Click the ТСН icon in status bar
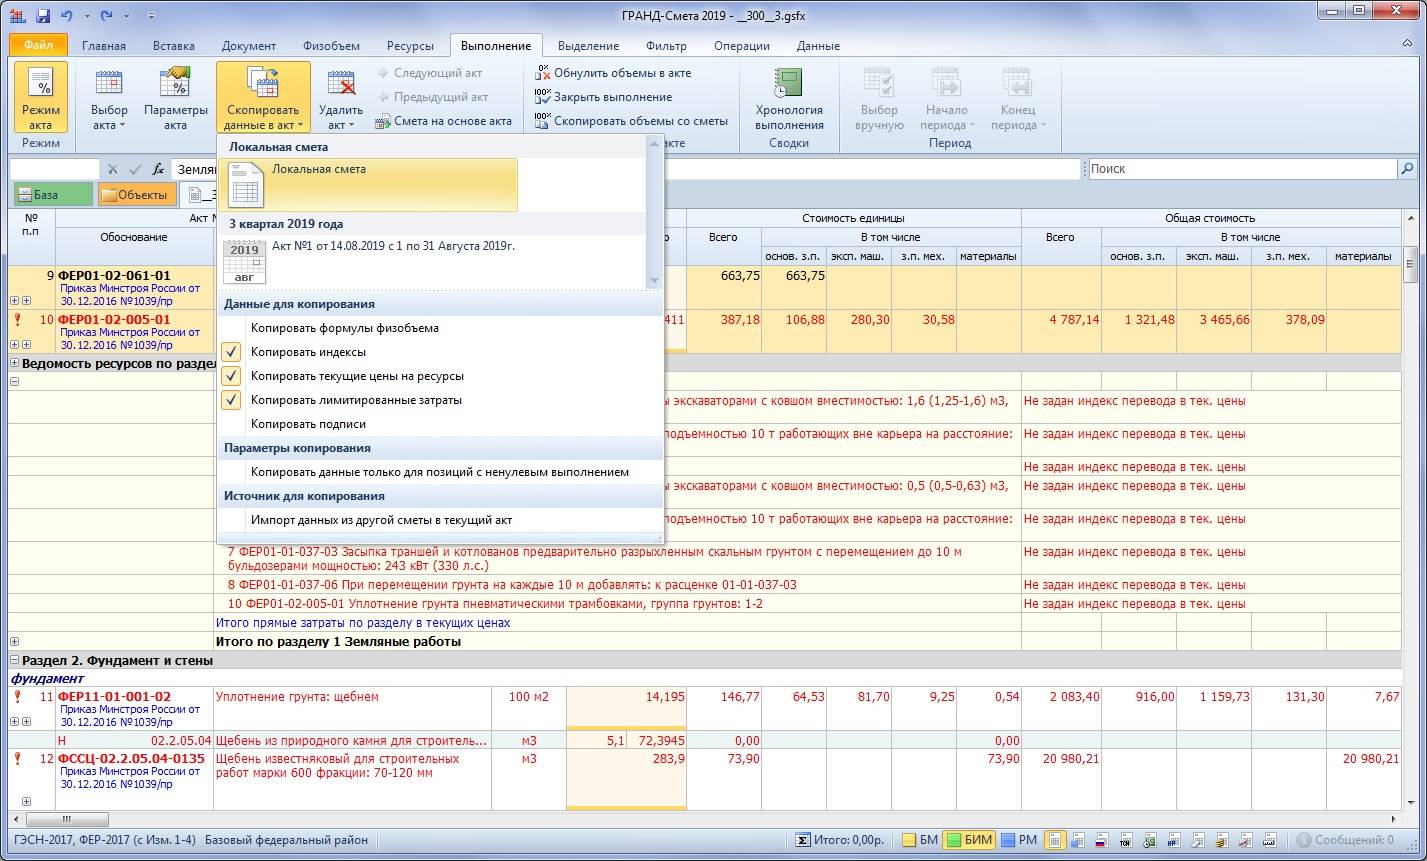The height and width of the screenshot is (861, 1427). click(x=1125, y=840)
